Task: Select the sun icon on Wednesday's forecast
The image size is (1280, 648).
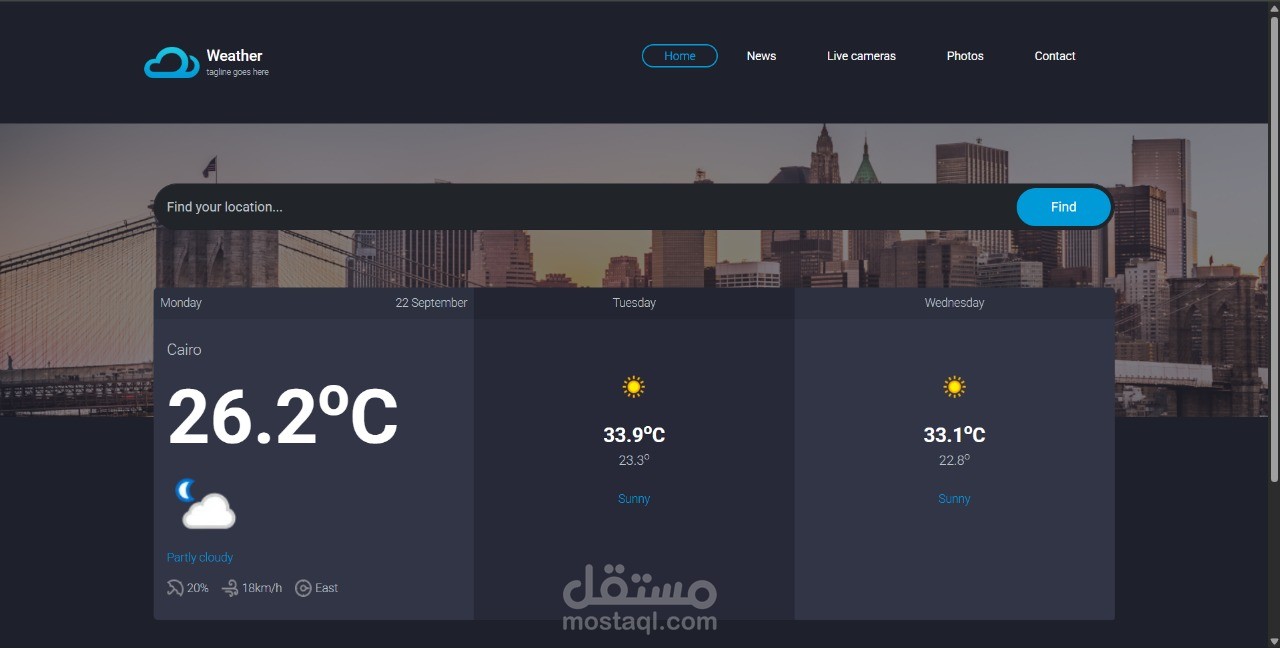Action: click(x=953, y=386)
